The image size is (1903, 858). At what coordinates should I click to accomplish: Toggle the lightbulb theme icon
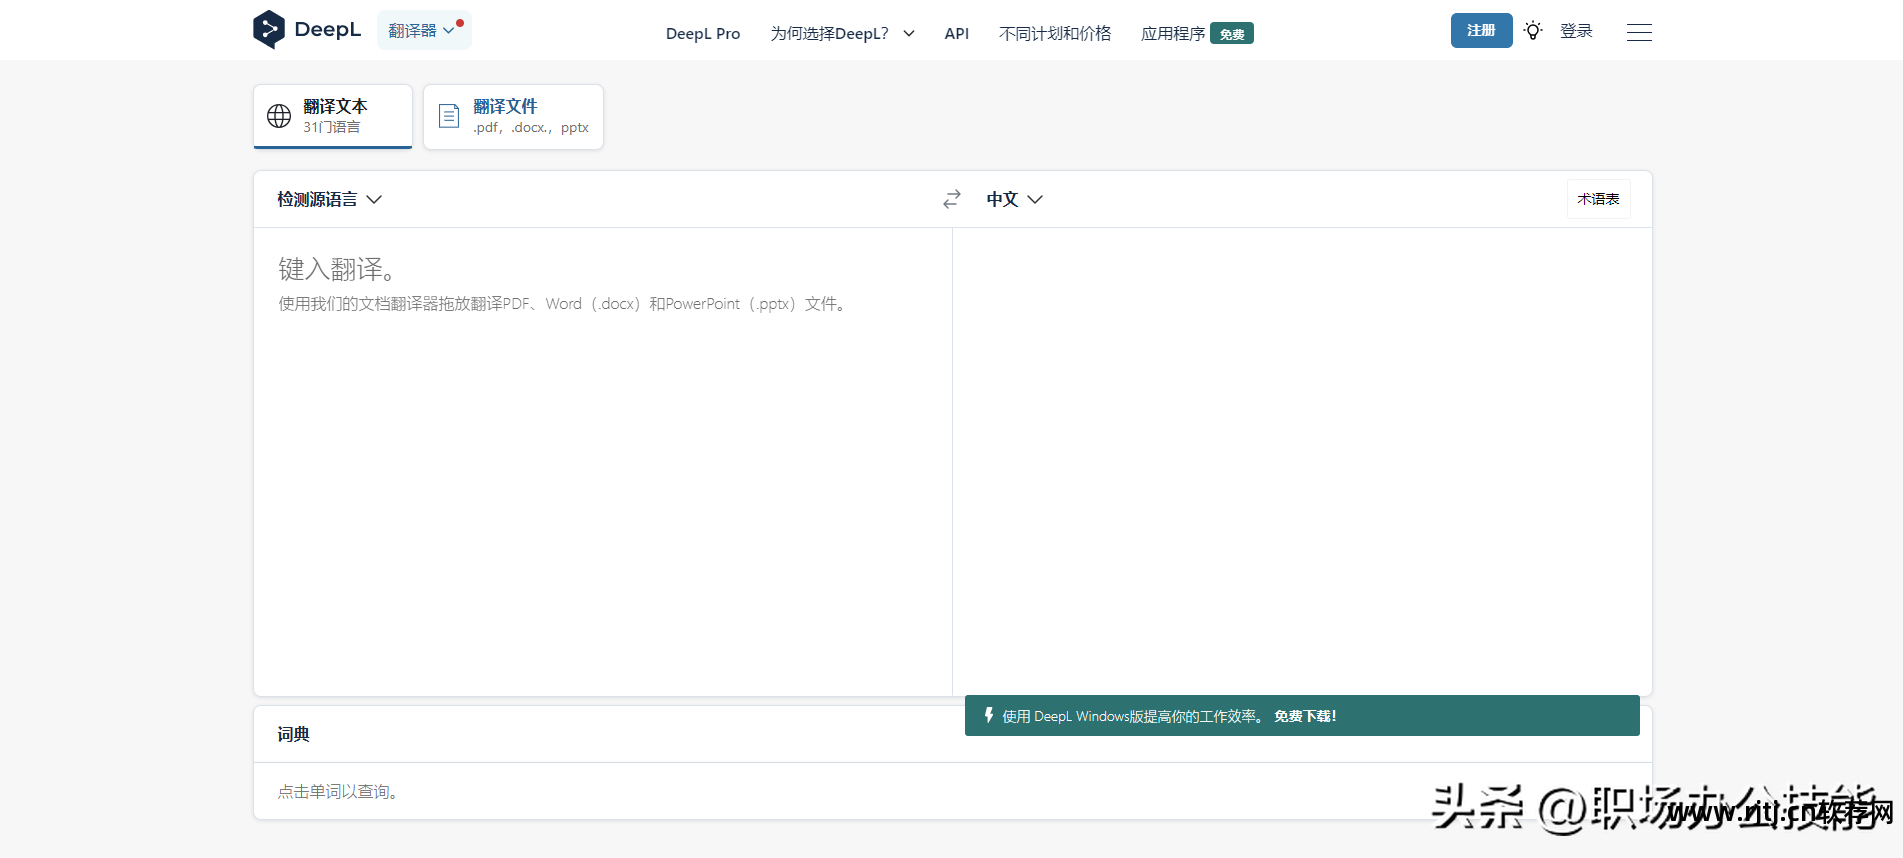(x=1532, y=31)
